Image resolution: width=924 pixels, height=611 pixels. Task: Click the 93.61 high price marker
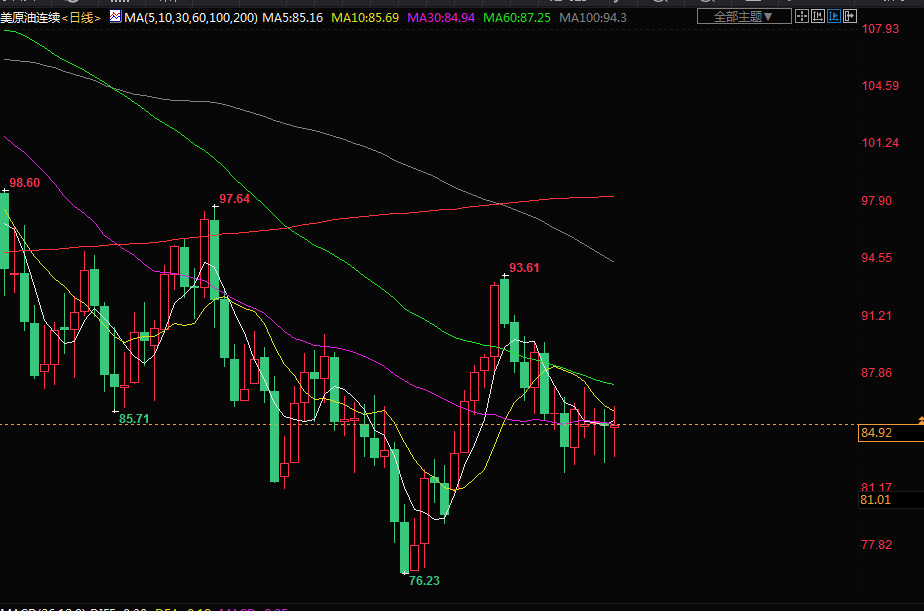click(x=524, y=267)
